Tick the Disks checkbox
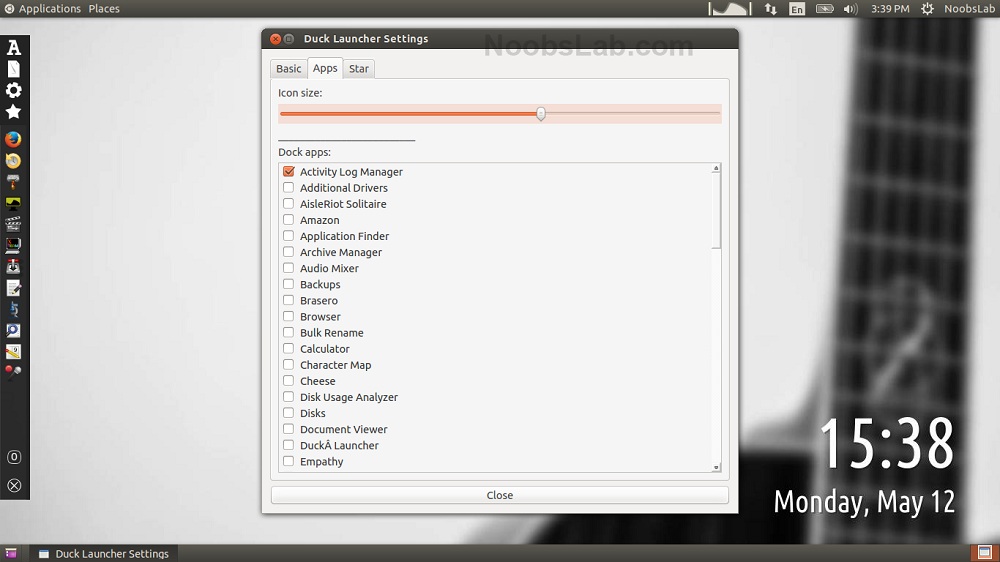Image resolution: width=1000 pixels, height=562 pixels. point(289,413)
